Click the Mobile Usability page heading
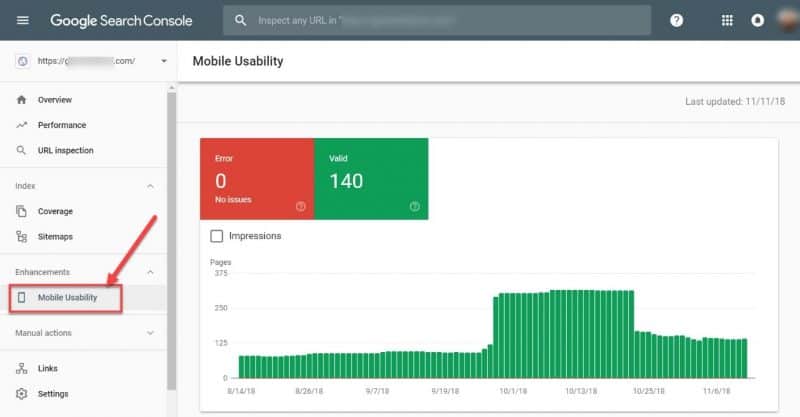 238,61
